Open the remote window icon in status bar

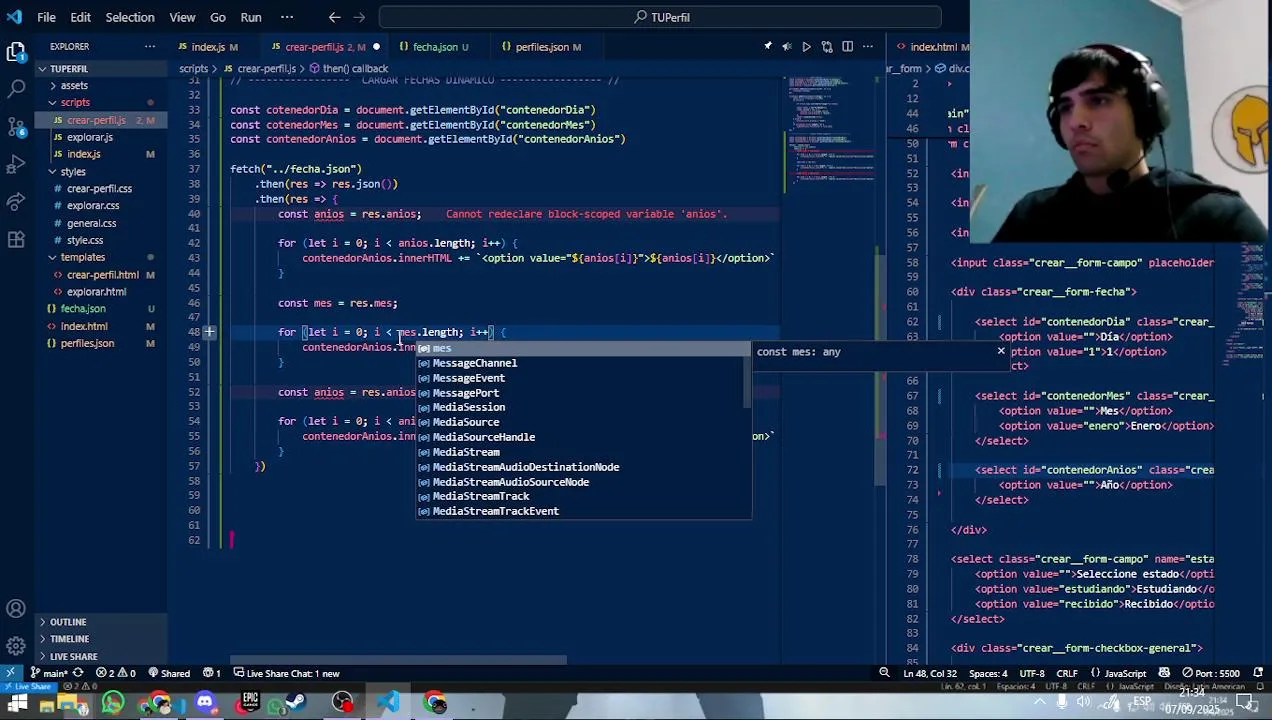(x=10, y=673)
